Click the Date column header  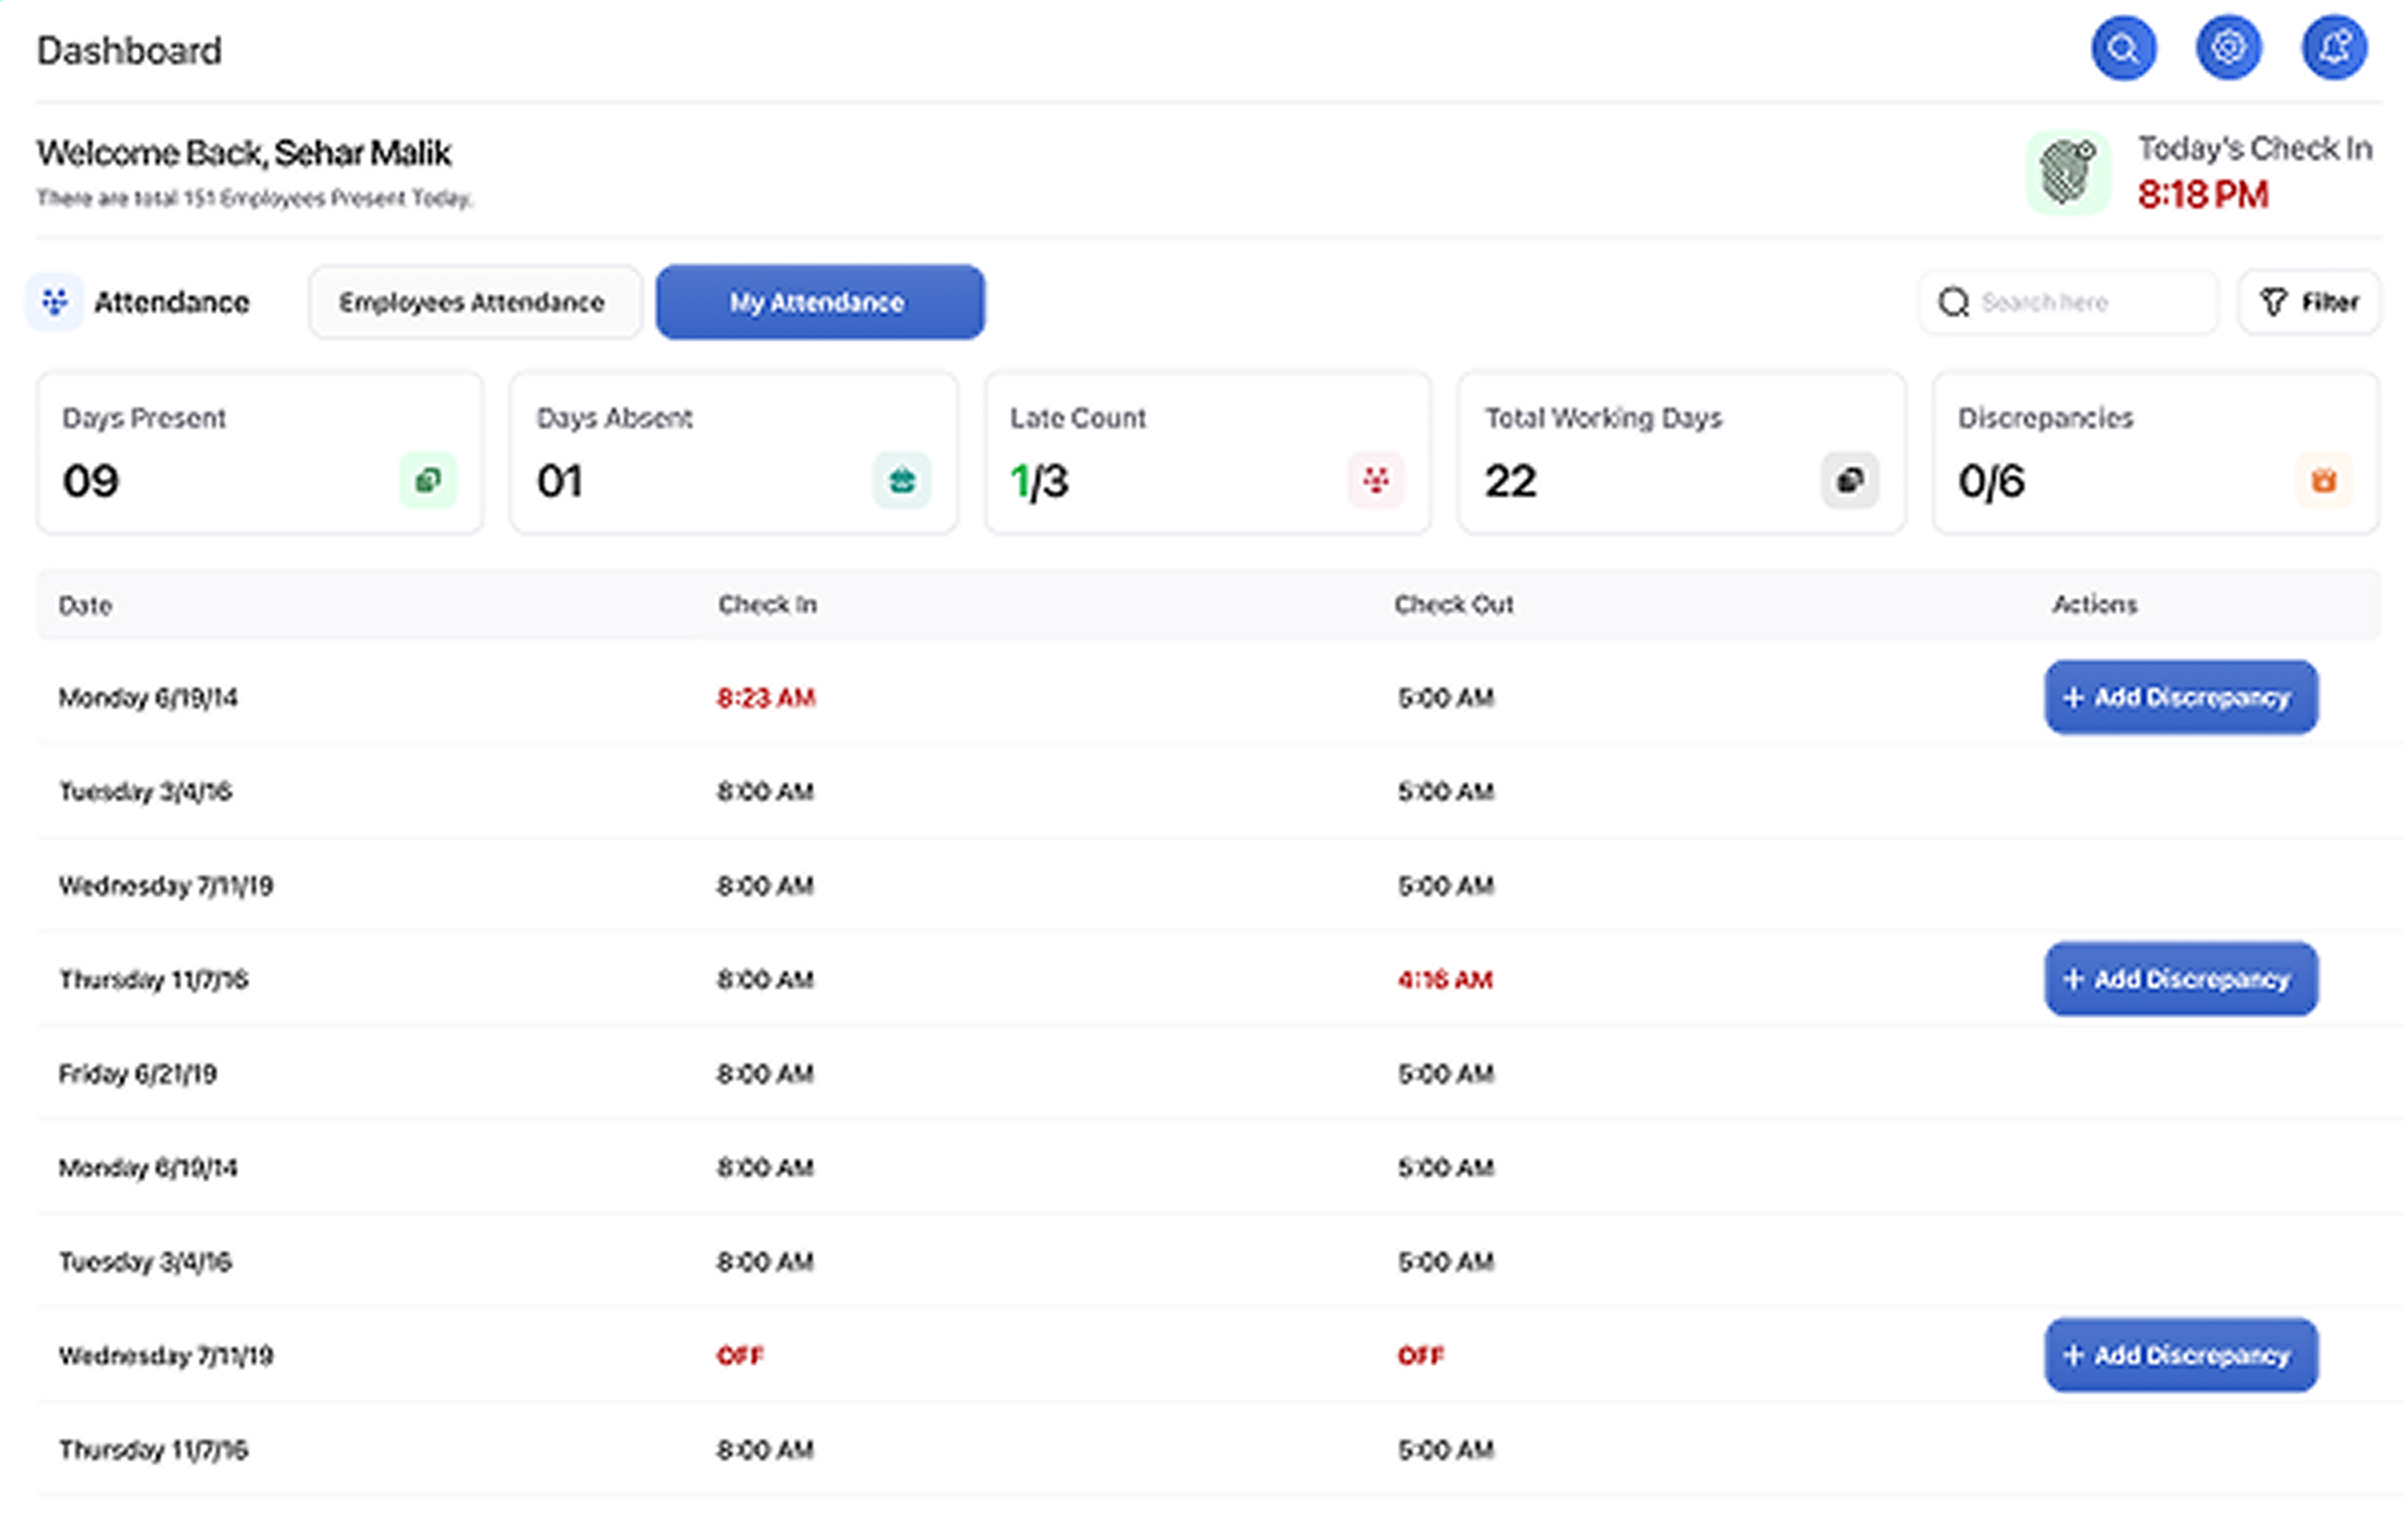click(x=85, y=606)
